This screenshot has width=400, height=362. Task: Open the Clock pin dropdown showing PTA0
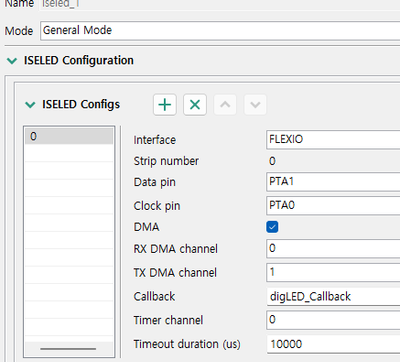coord(333,205)
